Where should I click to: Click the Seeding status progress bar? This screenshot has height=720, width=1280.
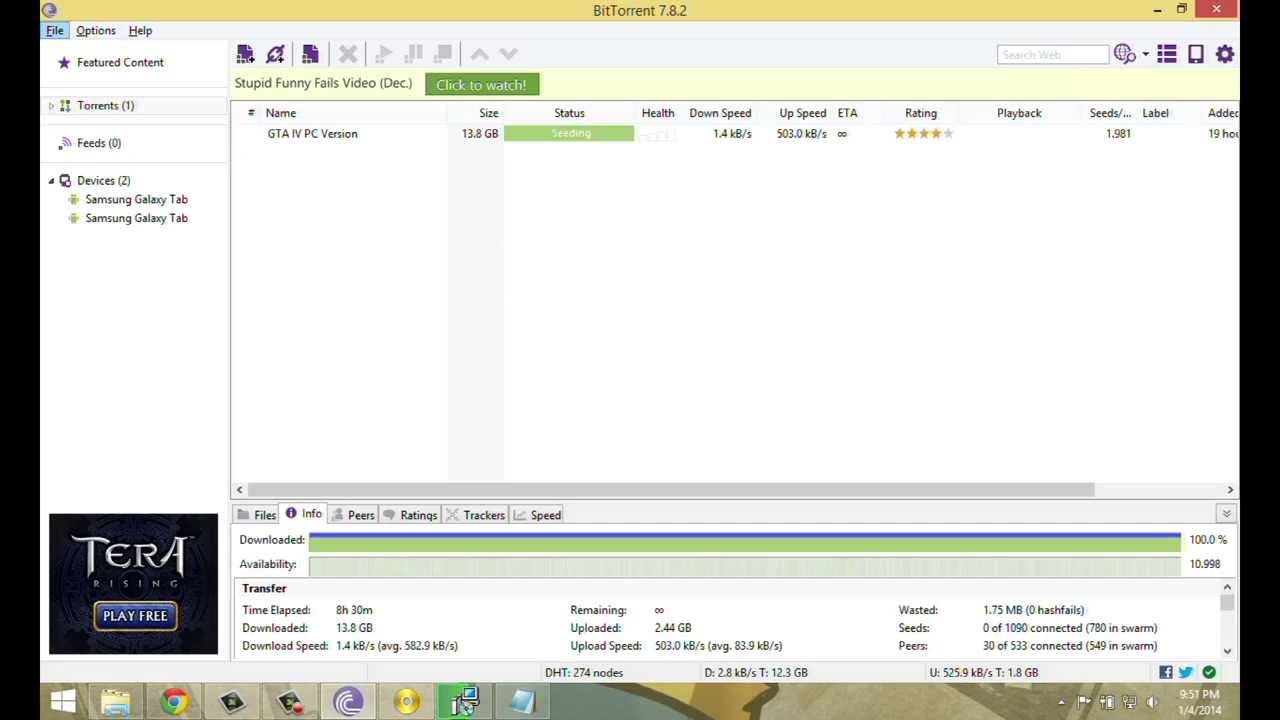click(569, 134)
